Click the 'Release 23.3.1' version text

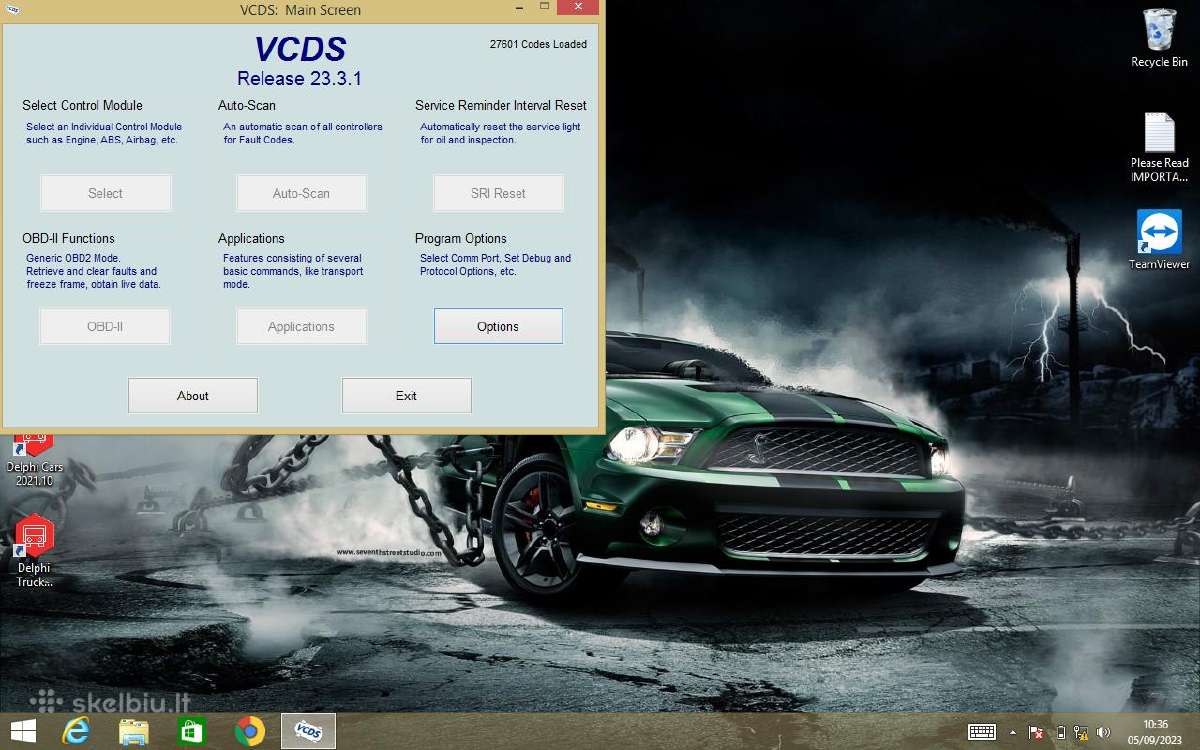point(299,79)
